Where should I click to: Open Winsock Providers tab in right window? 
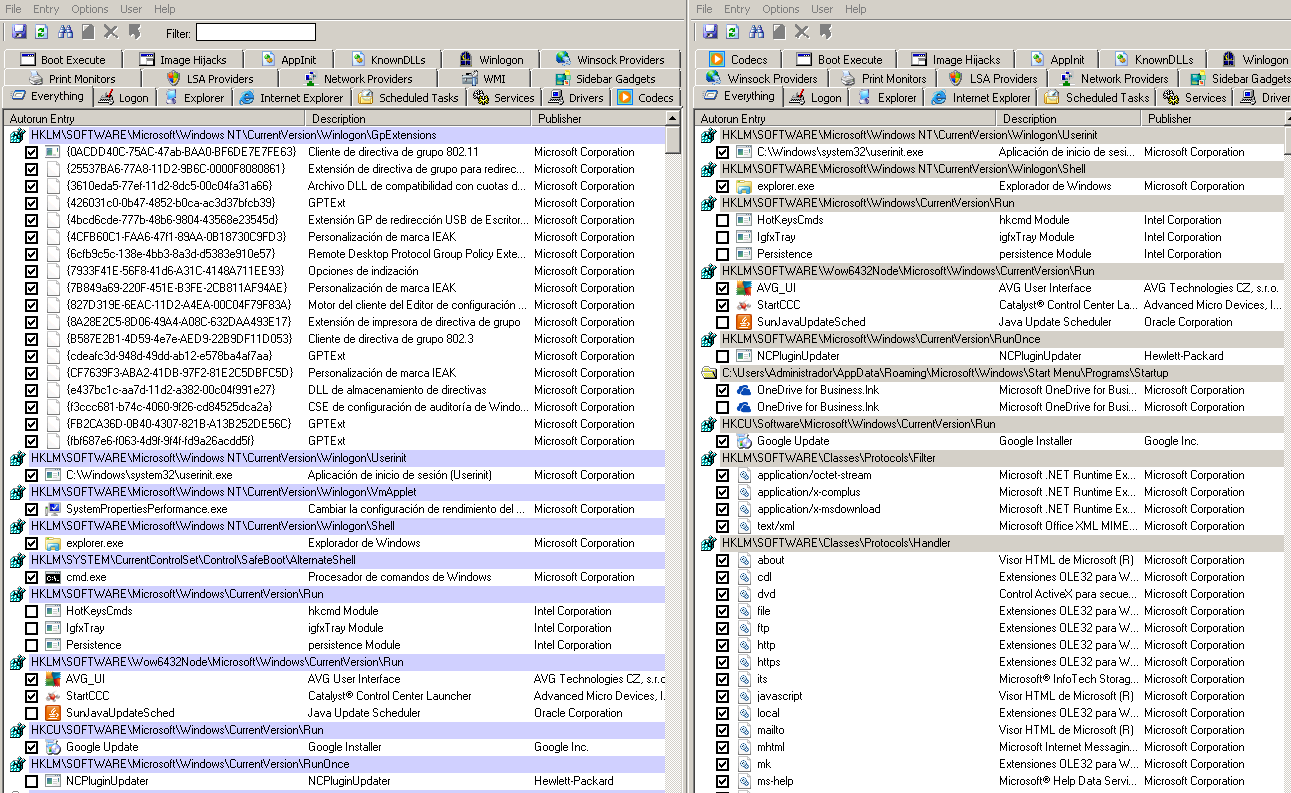[x=762, y=78]
